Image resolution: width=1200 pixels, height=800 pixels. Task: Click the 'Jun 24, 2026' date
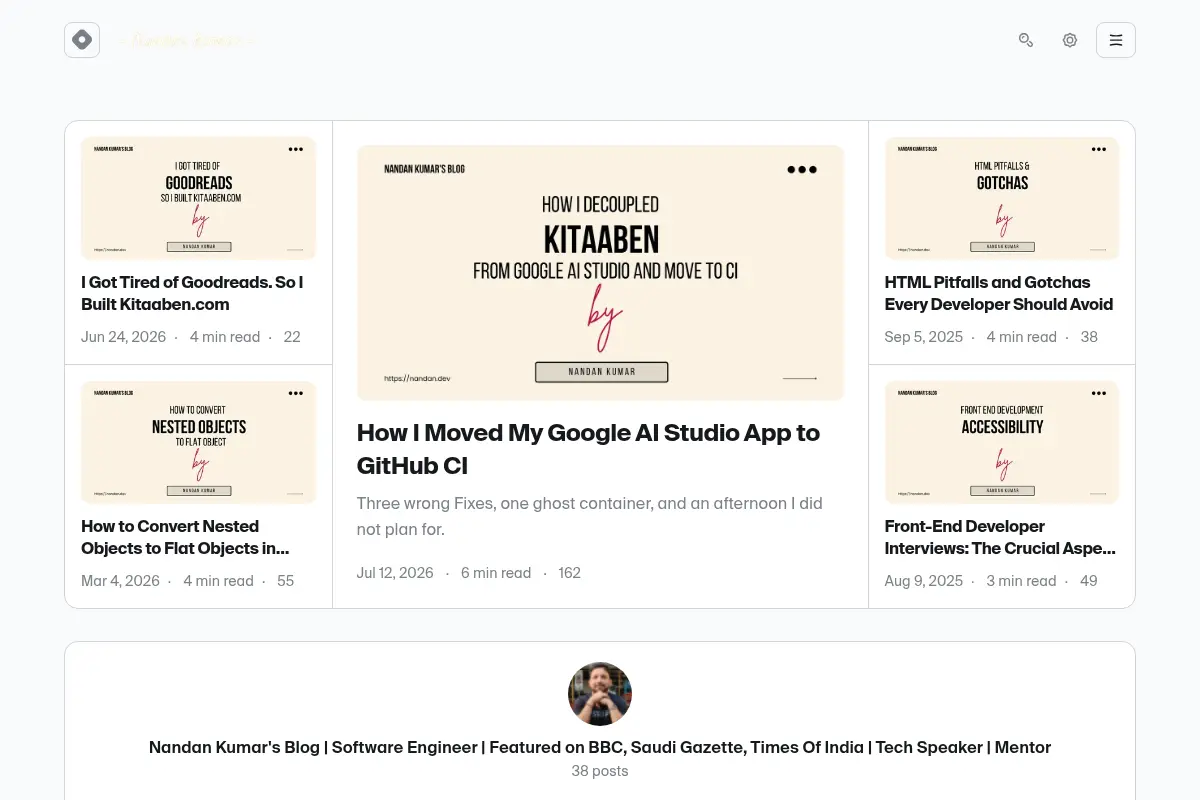(x=123, y=337)
